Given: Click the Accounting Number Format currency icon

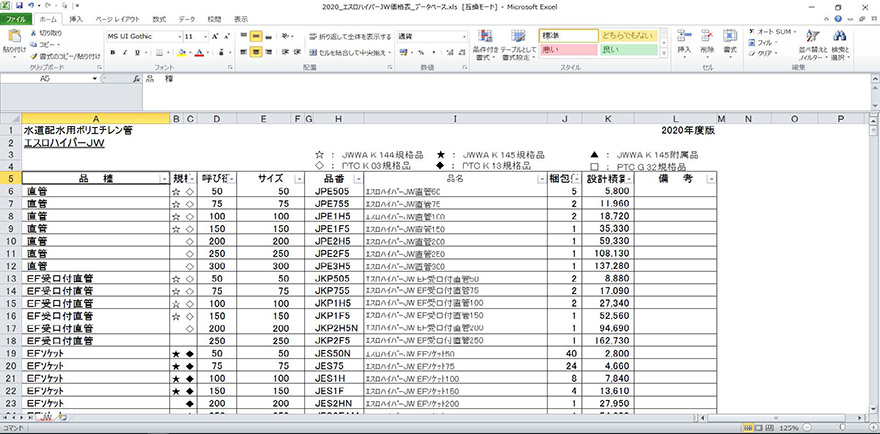Looking at the screenshot, I should point(404,52).
